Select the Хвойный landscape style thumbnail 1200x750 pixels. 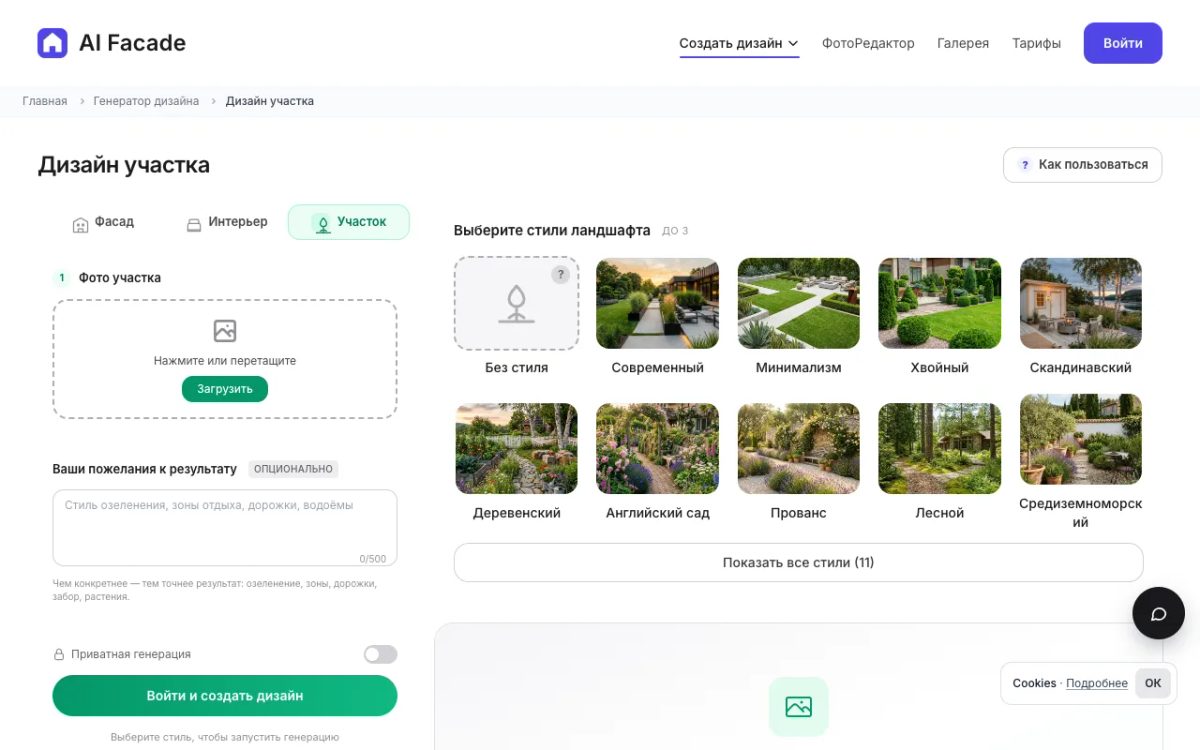(x=939, y=303)
